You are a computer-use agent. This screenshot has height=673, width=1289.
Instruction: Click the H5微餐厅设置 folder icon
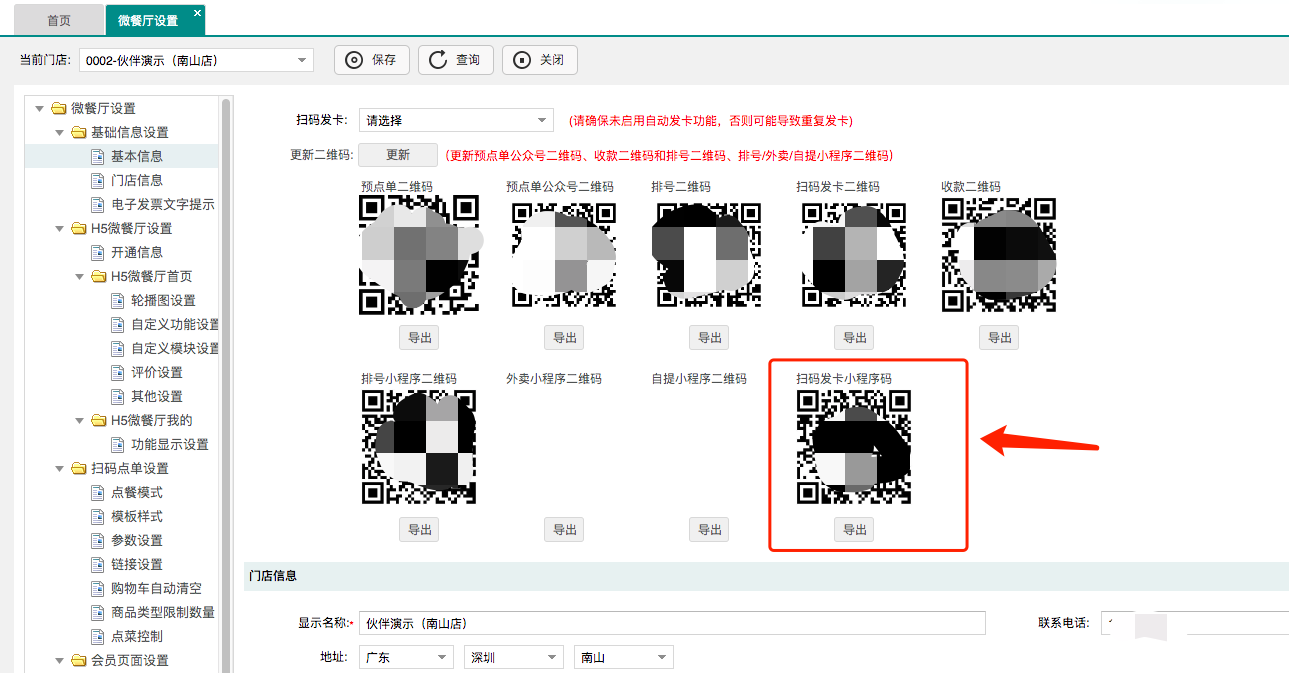[x=78, y=228]
